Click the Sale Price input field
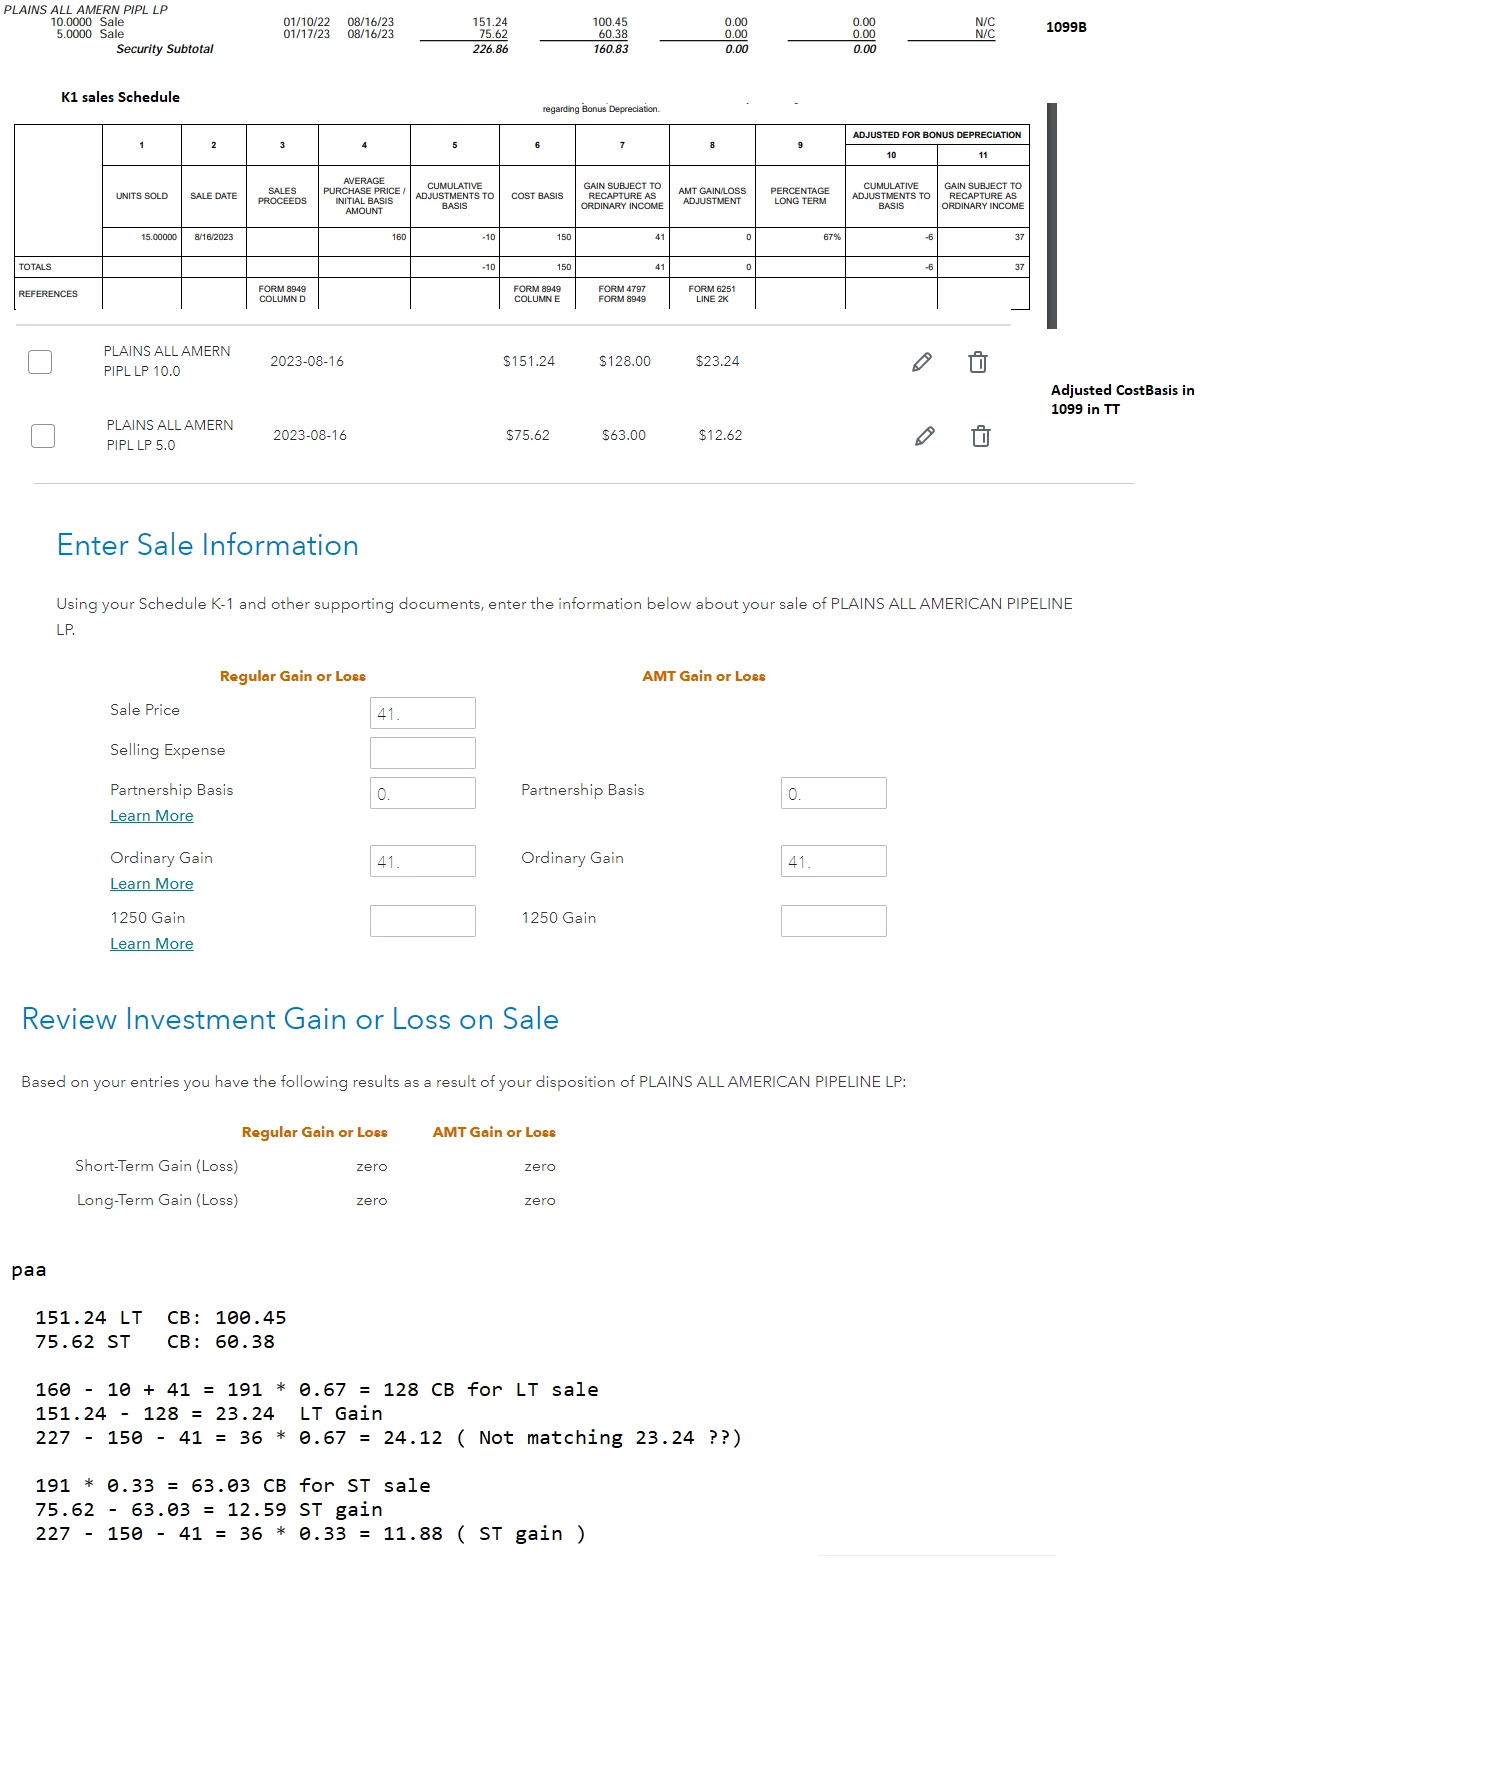 (x=423, y=713)
